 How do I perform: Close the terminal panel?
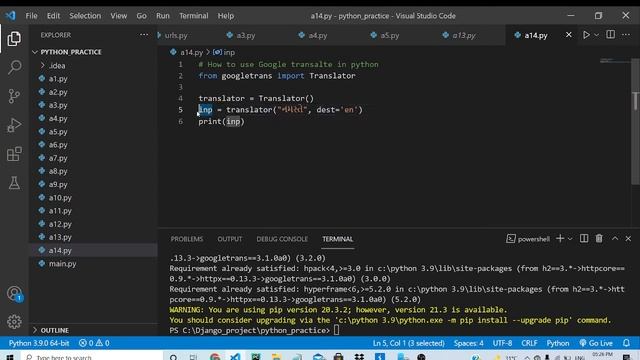(x=628, y=239)
